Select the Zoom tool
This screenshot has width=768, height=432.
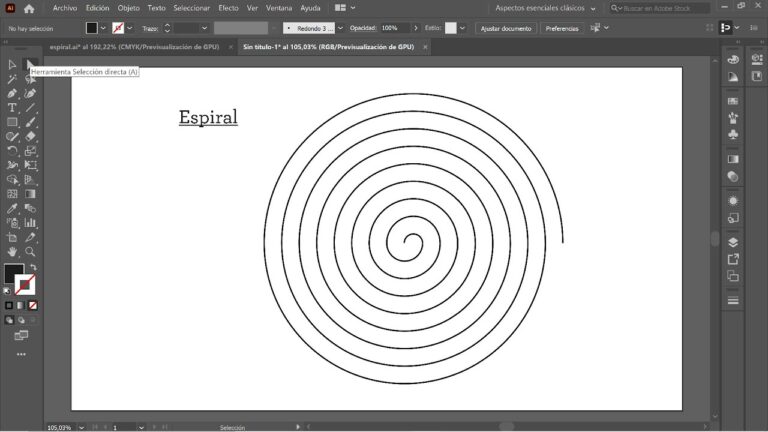pos(30,252)
